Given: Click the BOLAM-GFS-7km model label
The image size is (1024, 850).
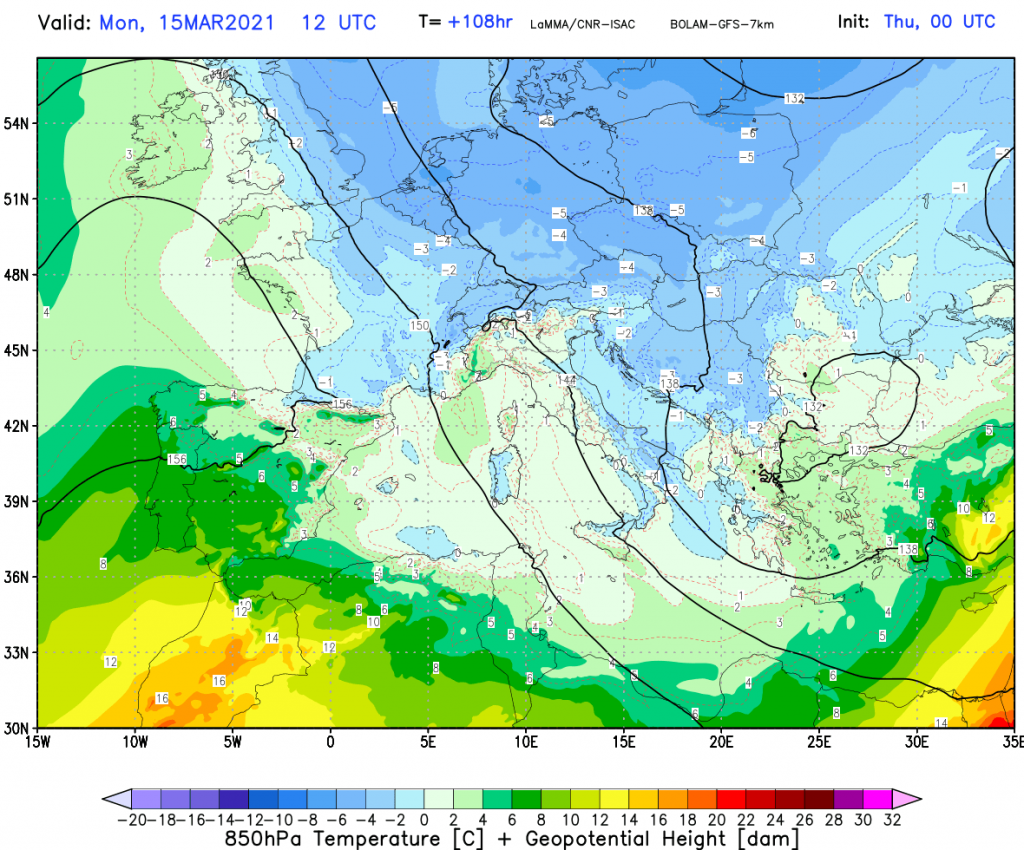Looking at the screenshot, I should pyautogui.click(x=724, y=23).
